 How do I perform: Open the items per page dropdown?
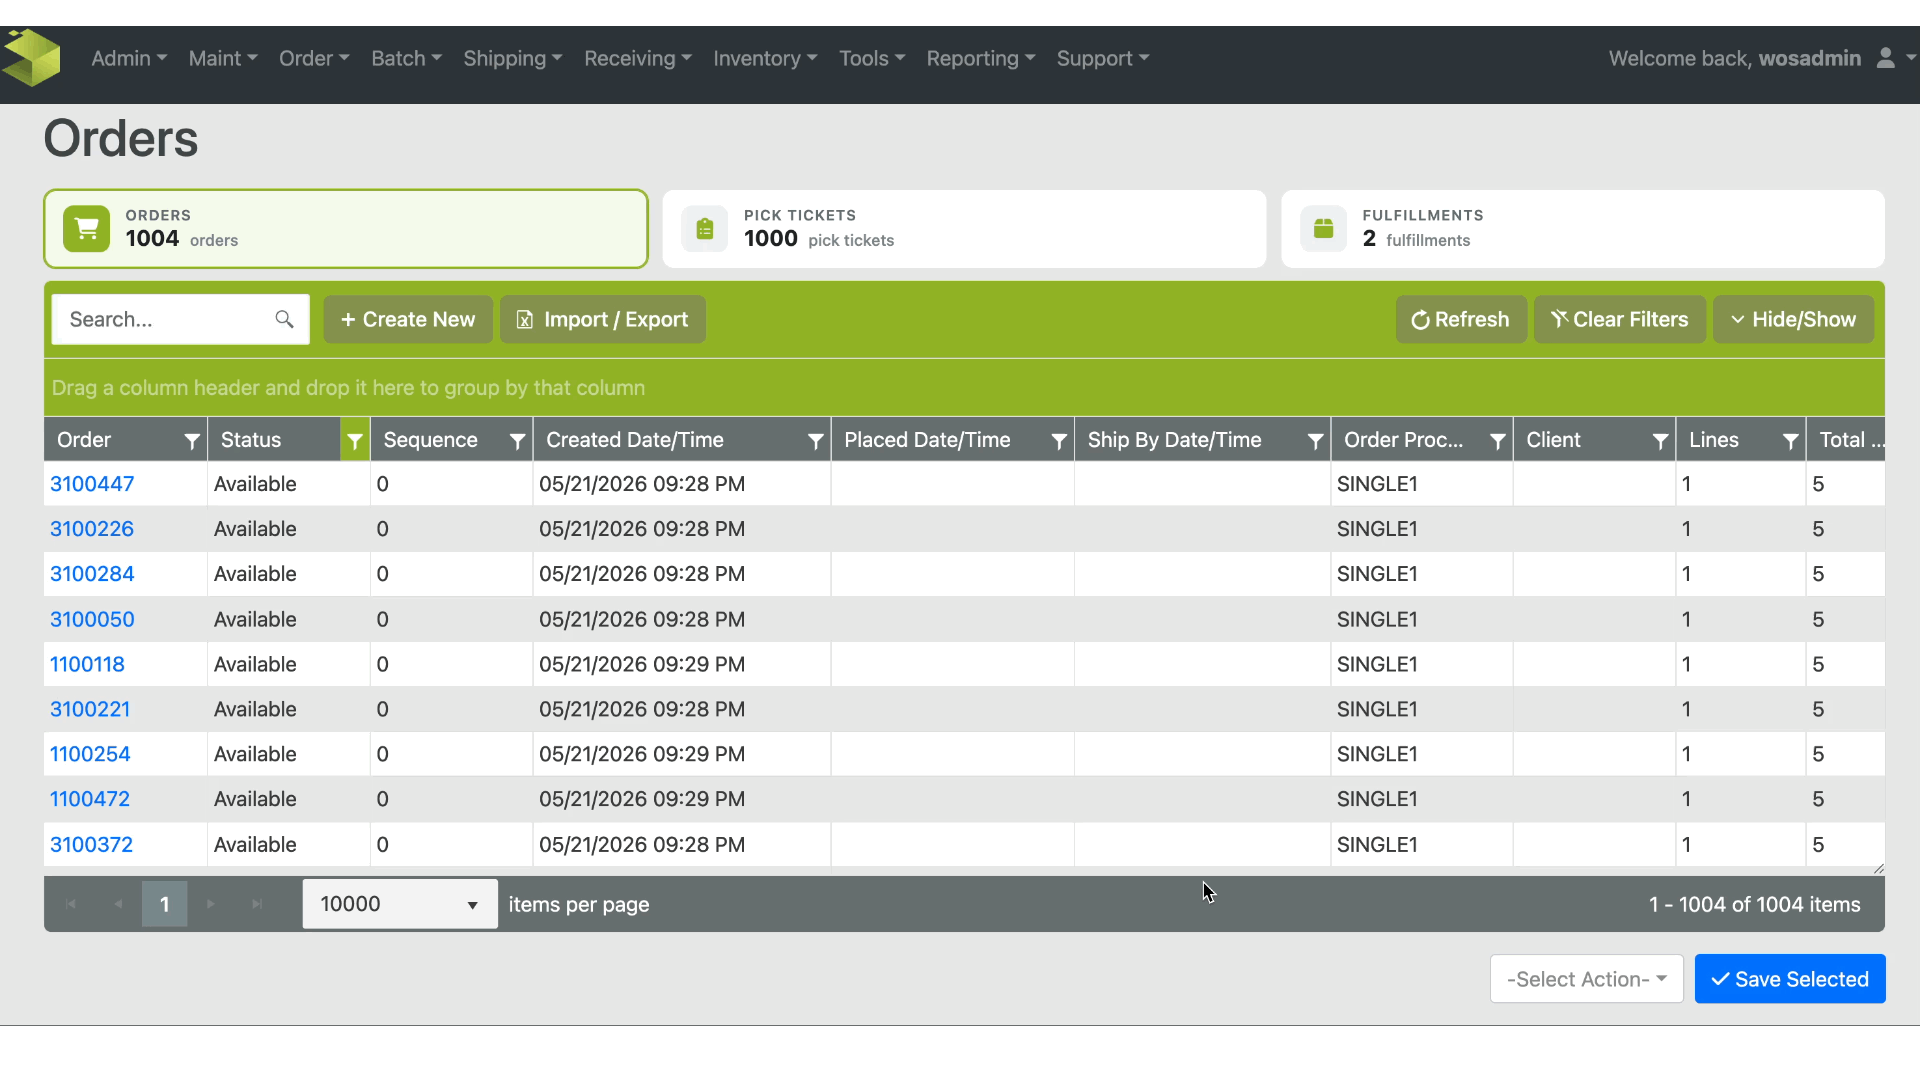400,904
